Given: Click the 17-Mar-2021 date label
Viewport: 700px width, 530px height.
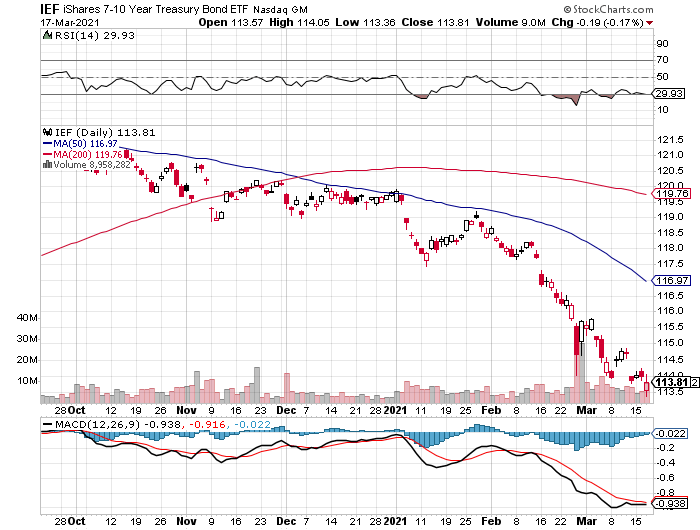Looking at the screenshot, I should tap(70, 22).
